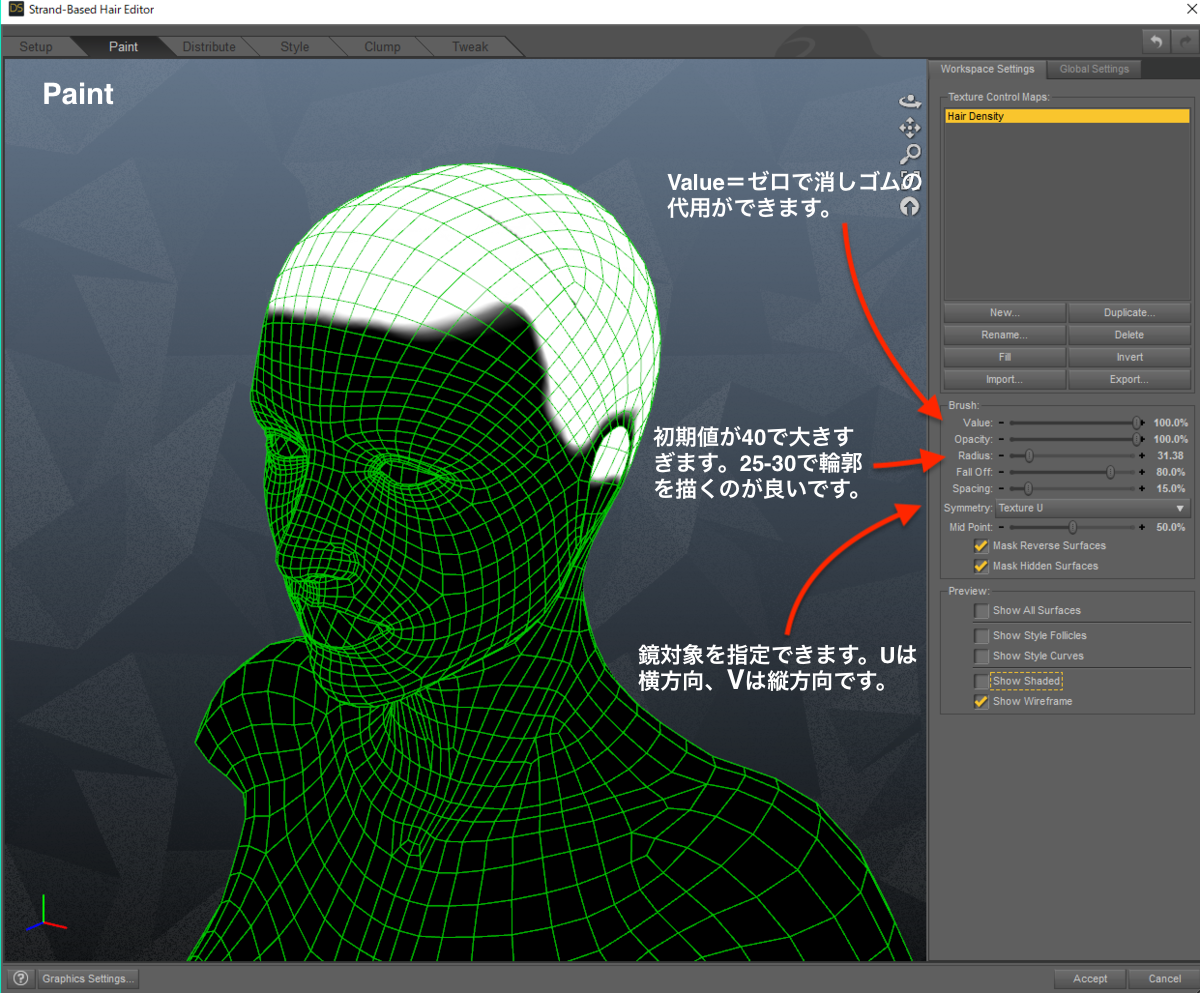The height and width of the screenshot is (993, 1200).
Task: Click the reset view arrow icon
Action: [x=910, y=207]
